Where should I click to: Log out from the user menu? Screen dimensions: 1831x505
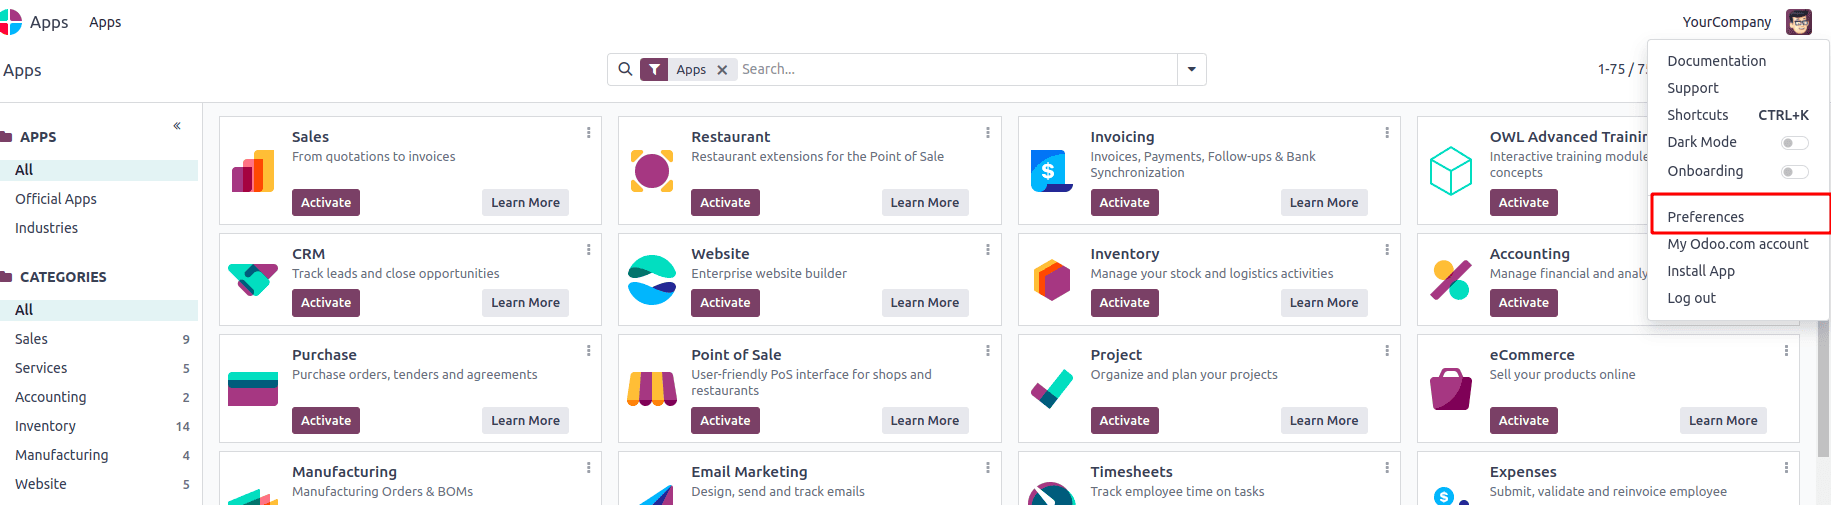1691,298
